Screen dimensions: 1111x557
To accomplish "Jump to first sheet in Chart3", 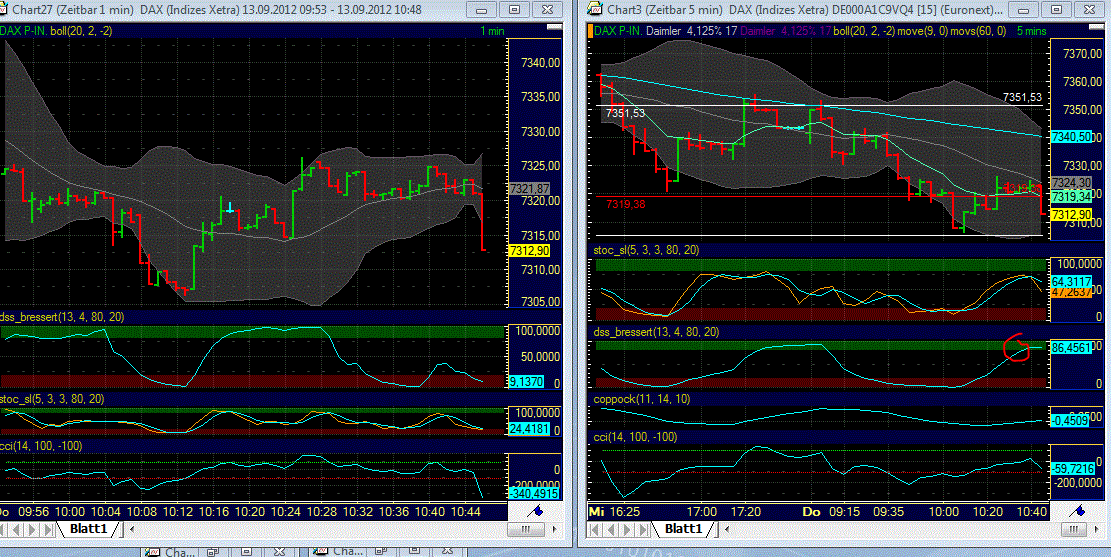I will 597,529.
